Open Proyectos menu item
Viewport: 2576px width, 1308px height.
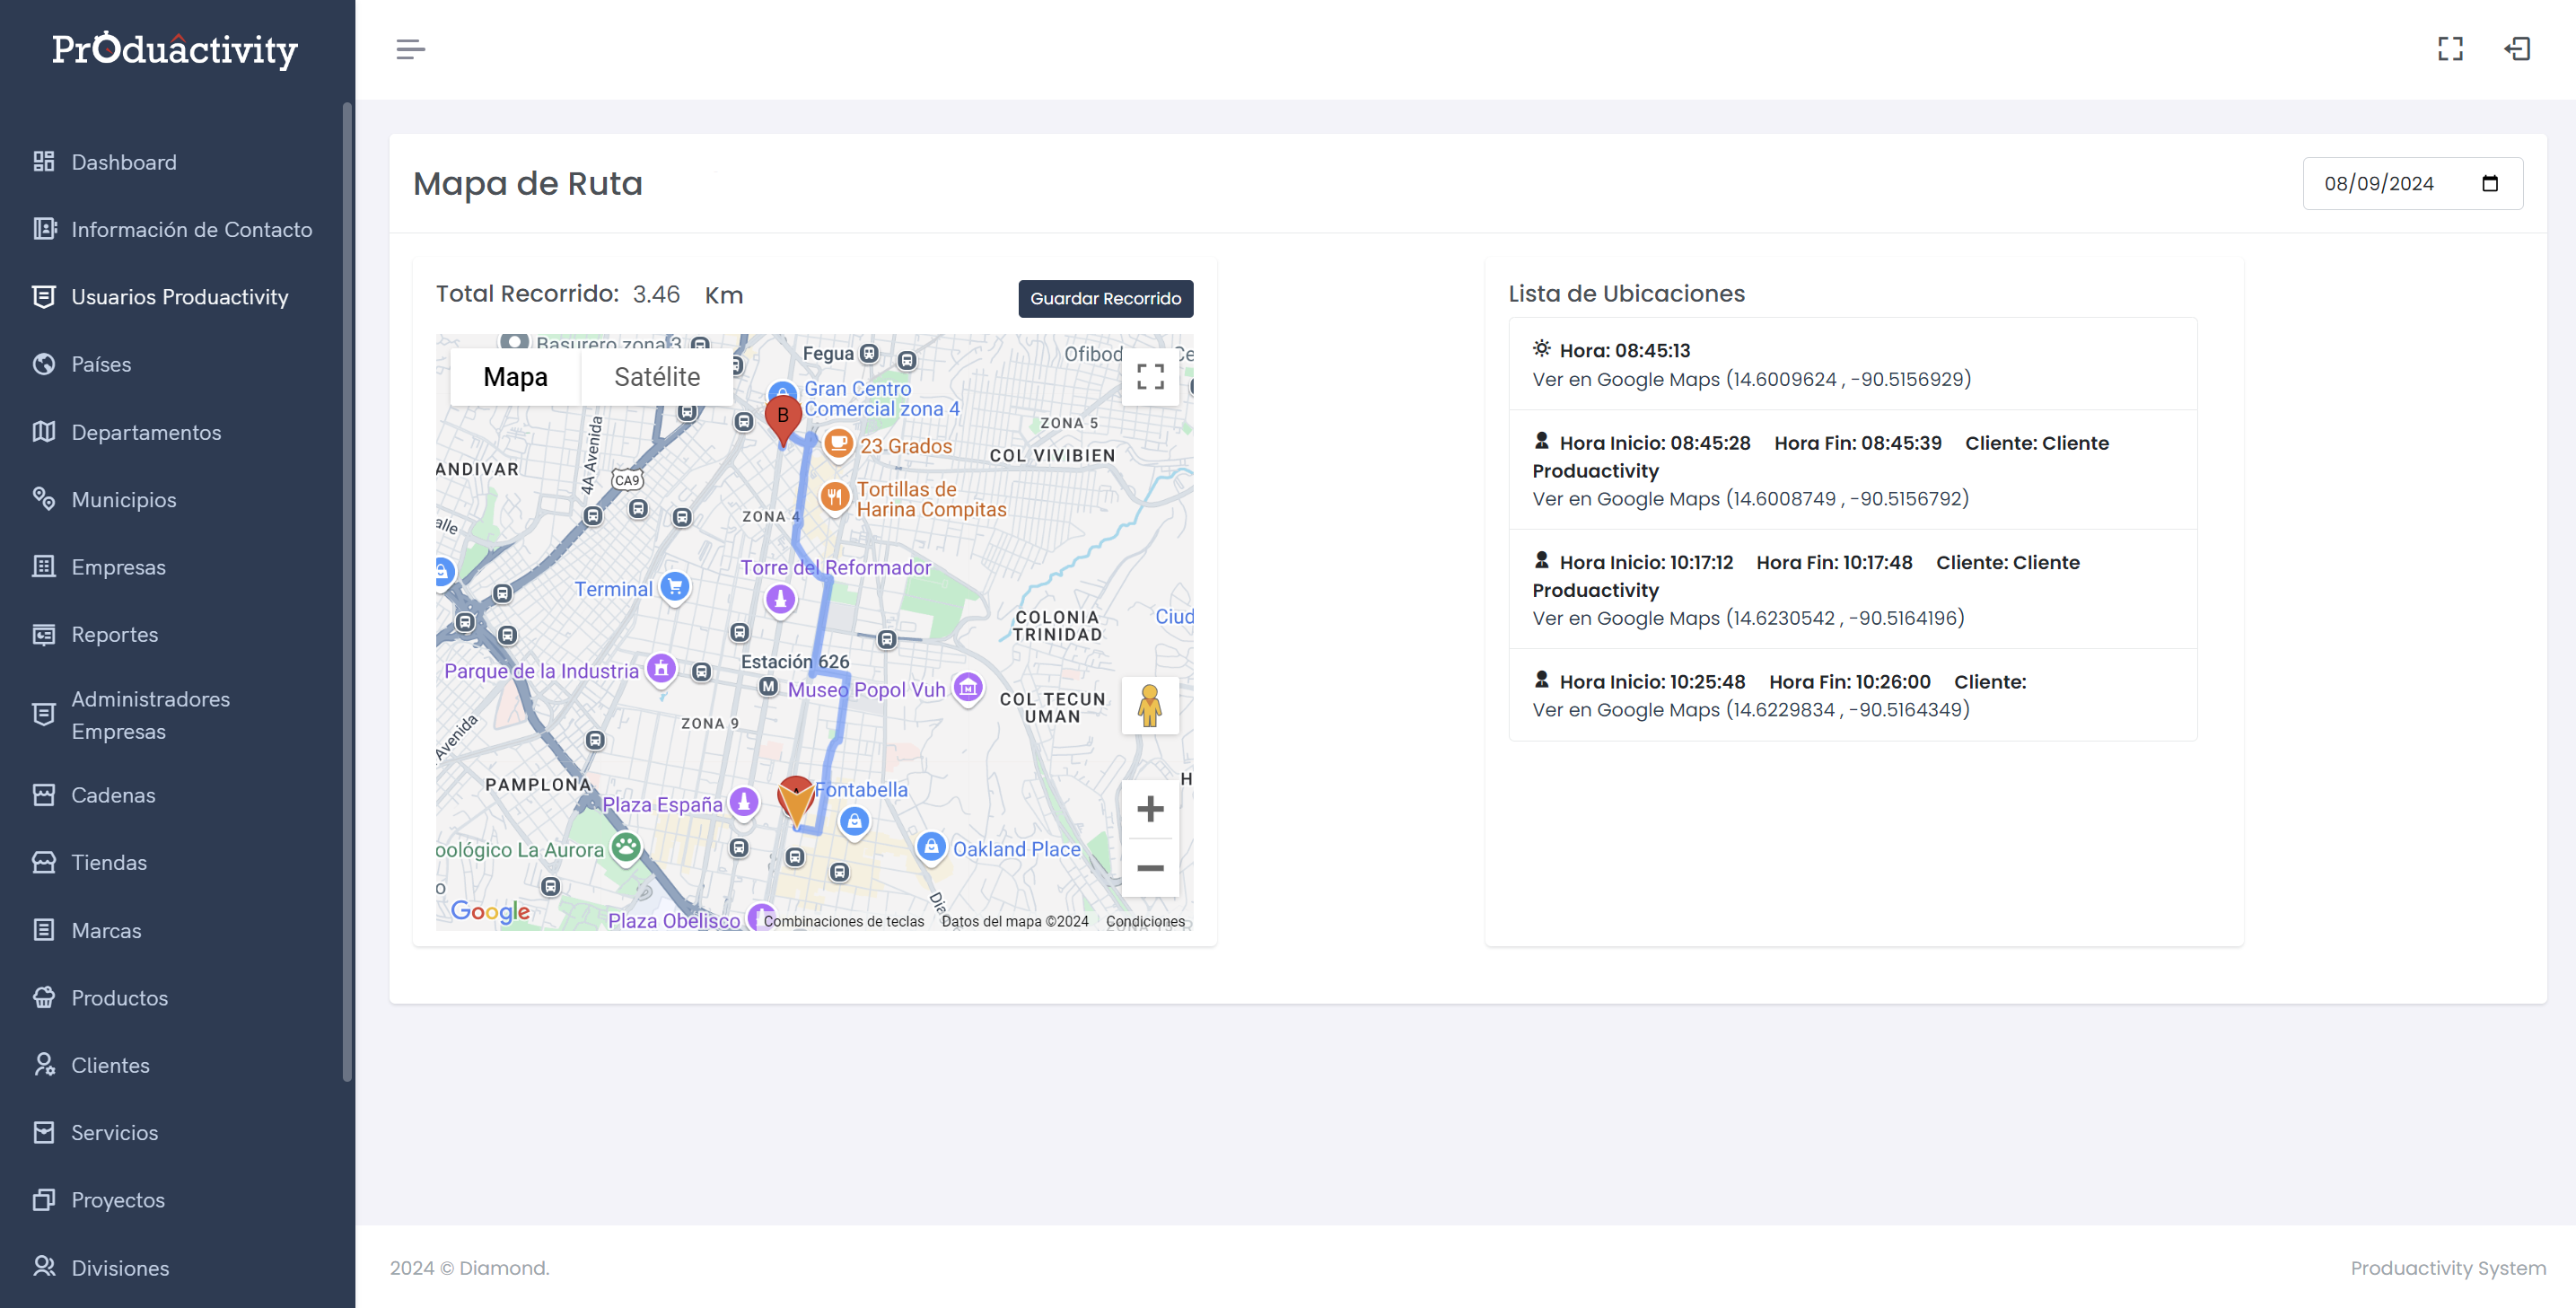[118, 1200]
